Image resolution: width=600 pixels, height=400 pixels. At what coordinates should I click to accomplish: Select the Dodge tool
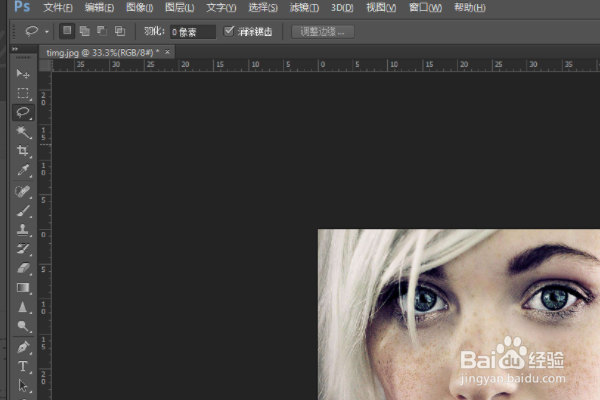[23, 326]
